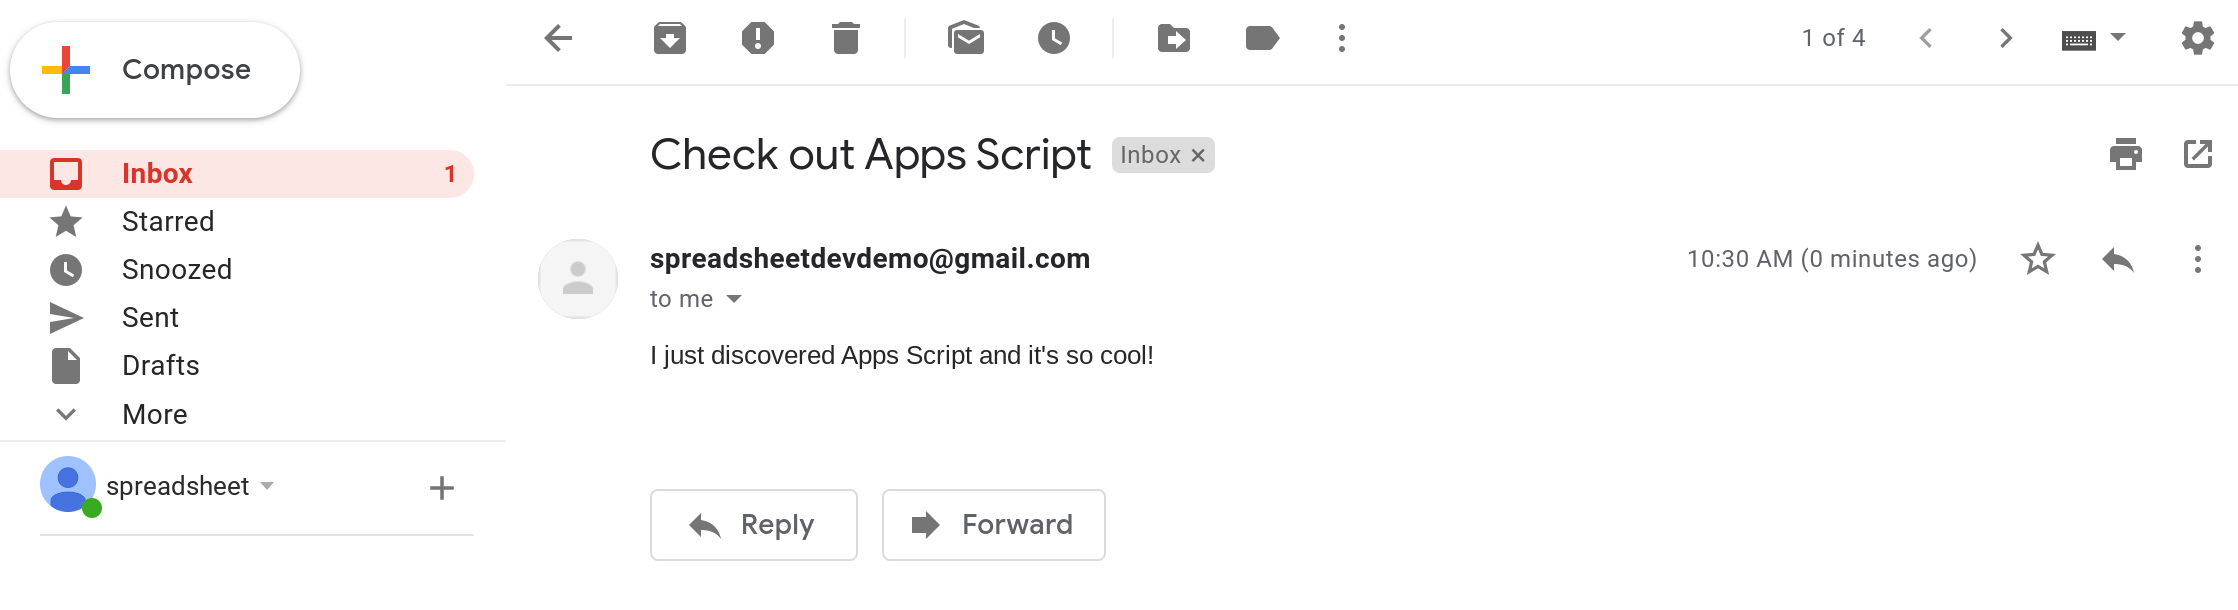Open the toolbar's more options menu
Viewport: 2238px width, 610px height.
coord(1342,39)
